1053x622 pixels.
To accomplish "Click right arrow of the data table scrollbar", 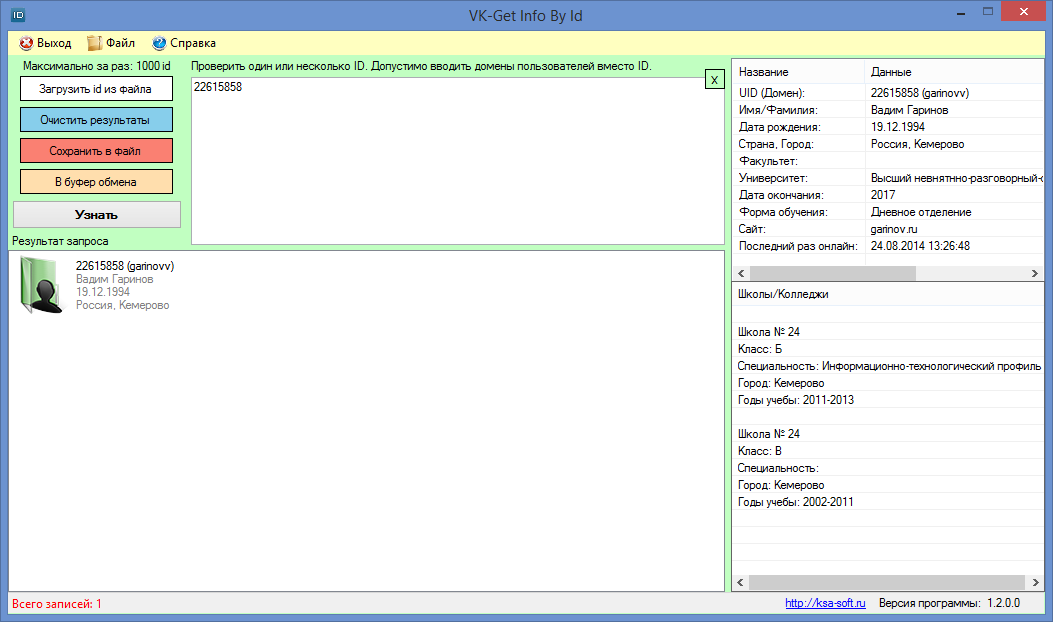I will [1035, 273].
